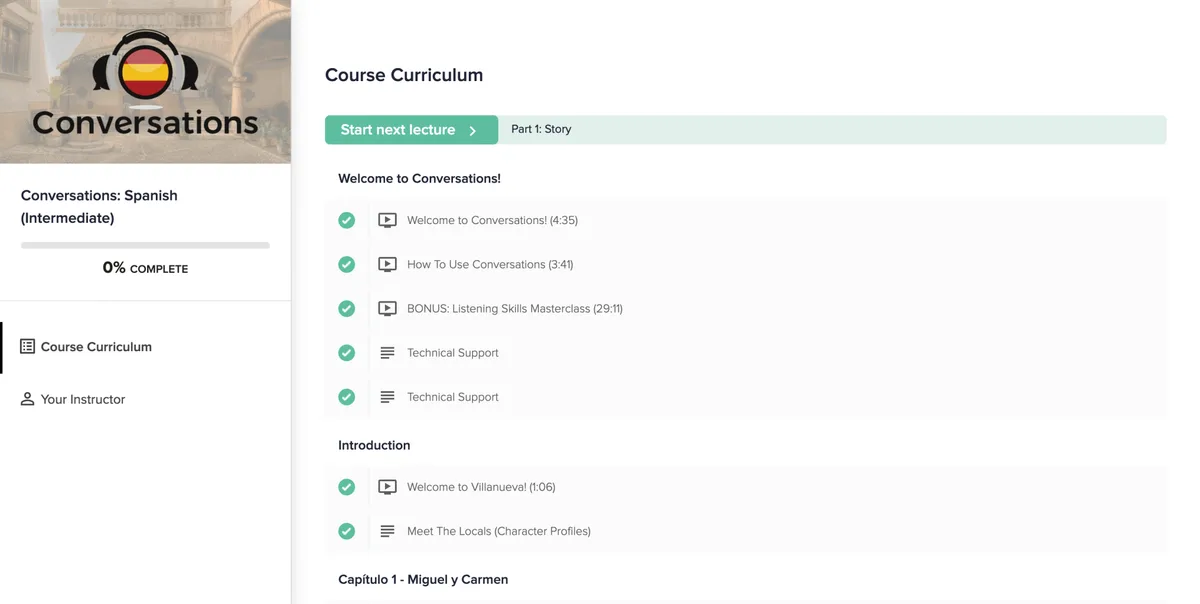The width and height of the screenshot is (1200, 604).
Task: Click the 0% course progress bar
Action: pos(145,245)
